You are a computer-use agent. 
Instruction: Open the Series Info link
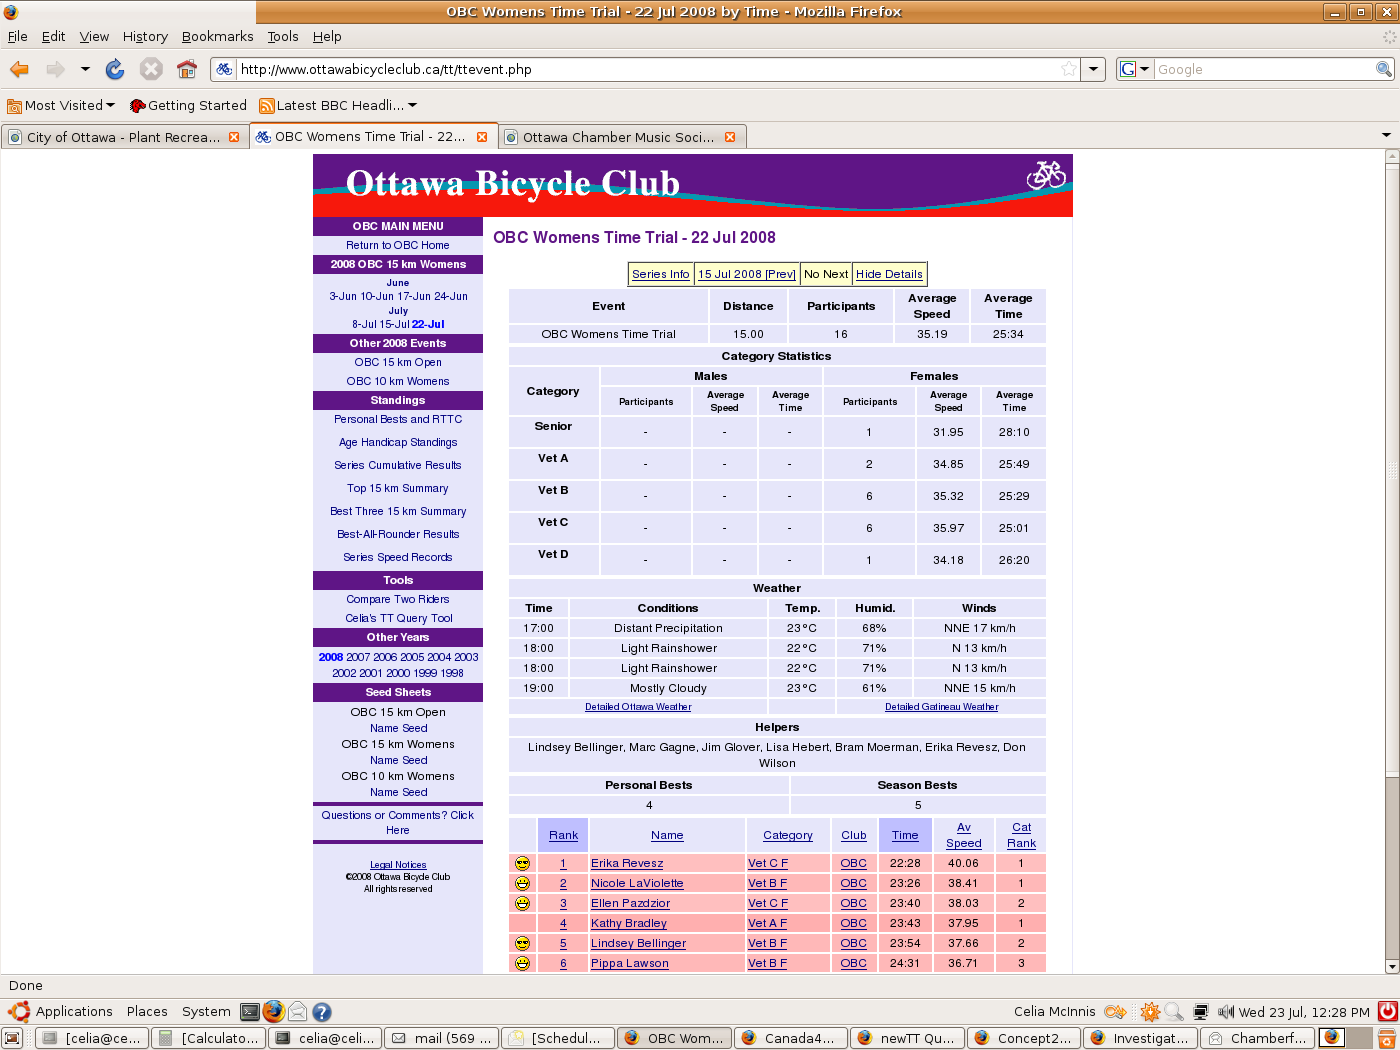(660, 274)
